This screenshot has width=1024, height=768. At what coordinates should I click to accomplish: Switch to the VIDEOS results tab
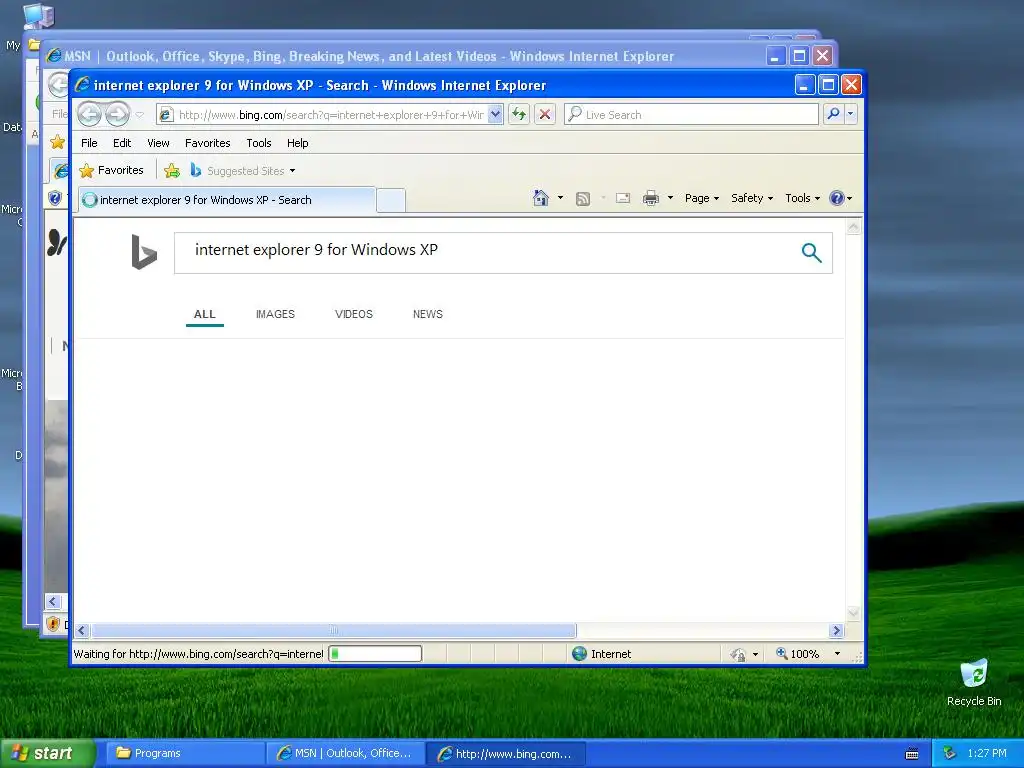pyautogui.click(x=353, y=314)
